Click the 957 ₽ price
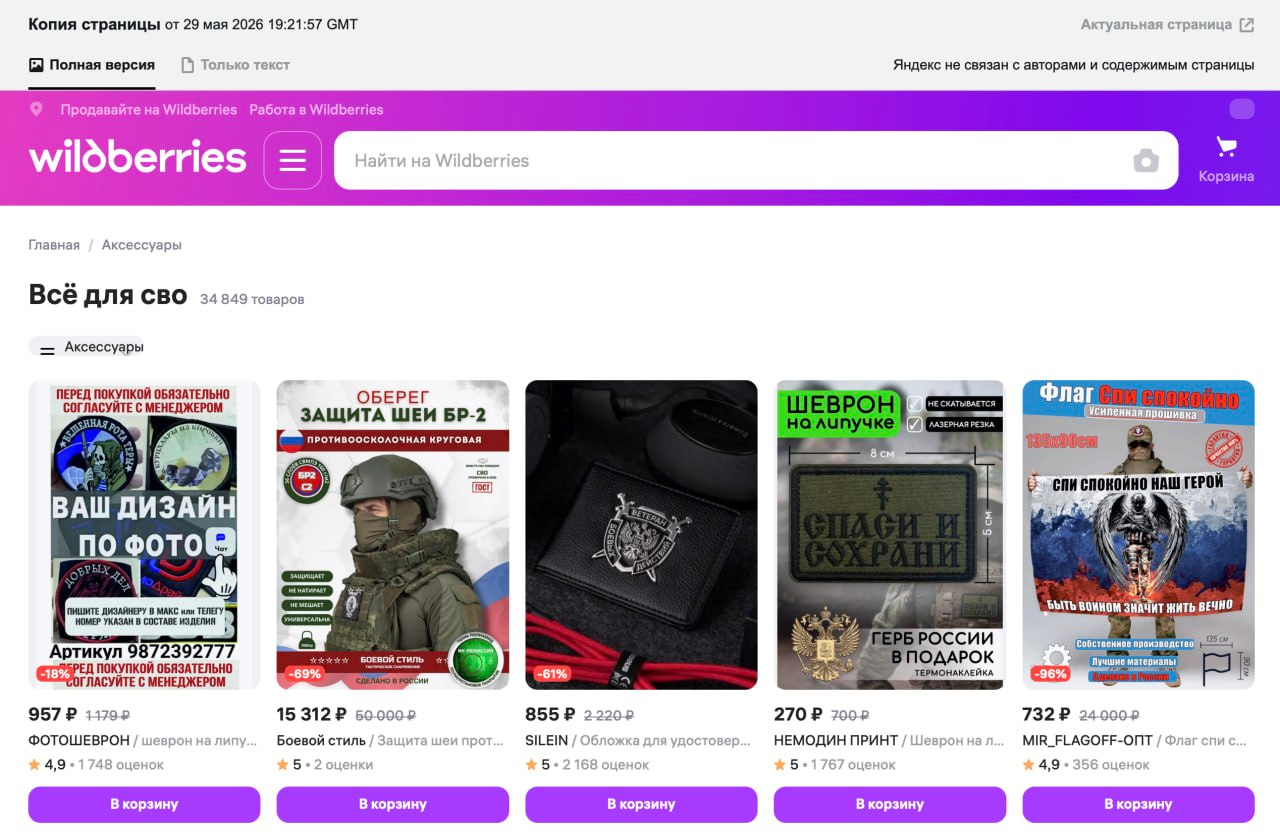1280x836 pixels. click(x=53, y=714)
